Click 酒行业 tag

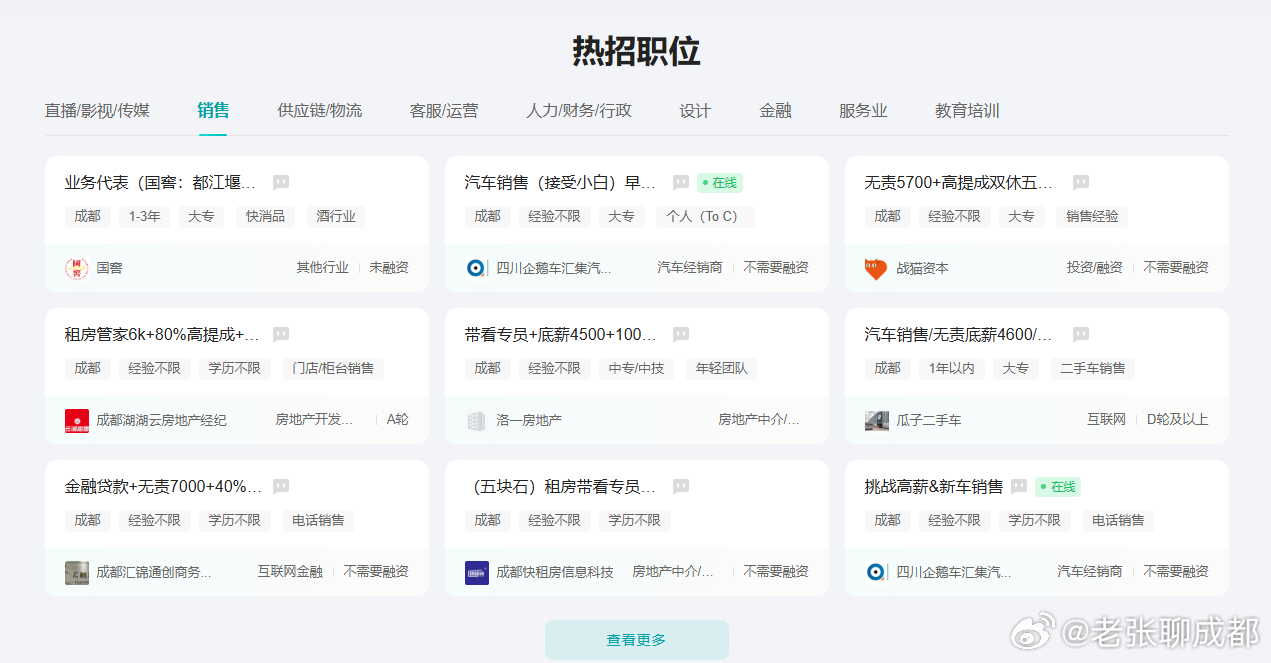337,216
